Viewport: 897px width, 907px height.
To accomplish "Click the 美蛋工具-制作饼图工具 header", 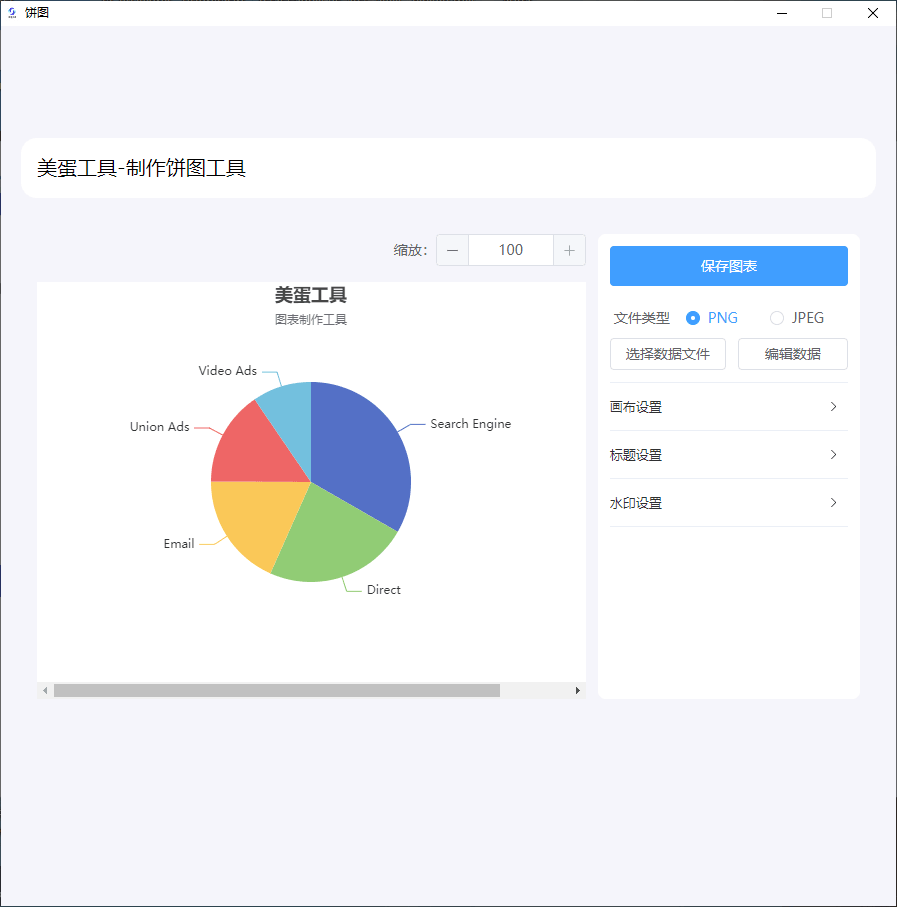I will point(140,167).
